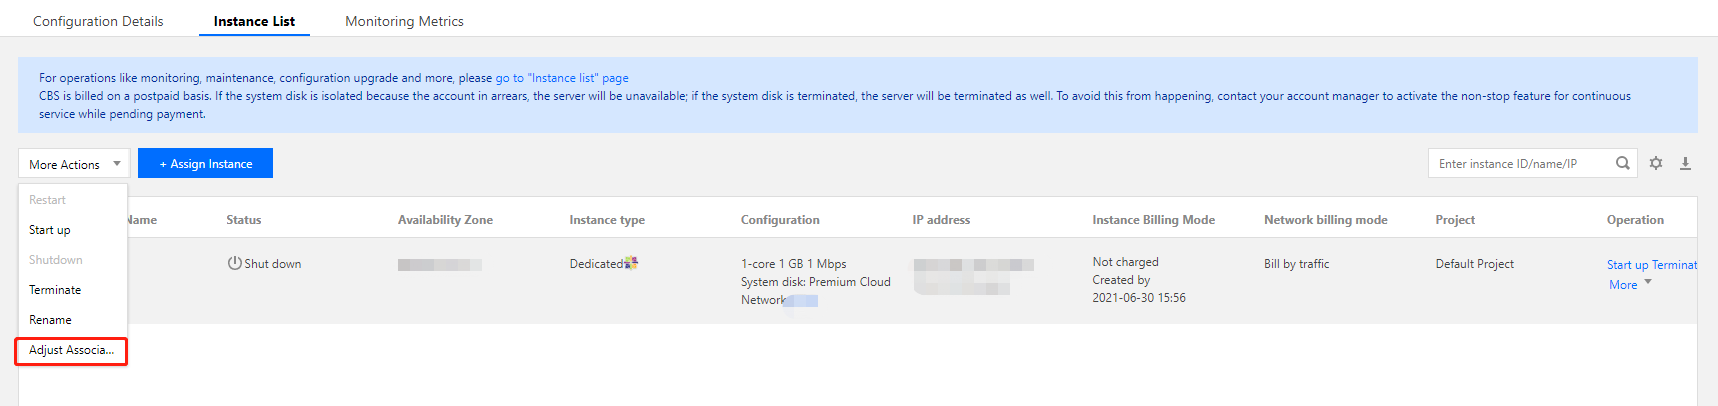Expand the More operations menu in row
Image resolution: width=1718 pixels, height=406 pixels.
(1630, 285)
